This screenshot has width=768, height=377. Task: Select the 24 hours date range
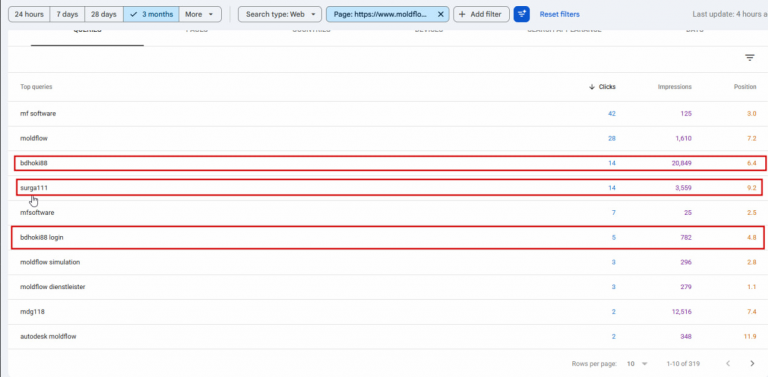[29, 14]
